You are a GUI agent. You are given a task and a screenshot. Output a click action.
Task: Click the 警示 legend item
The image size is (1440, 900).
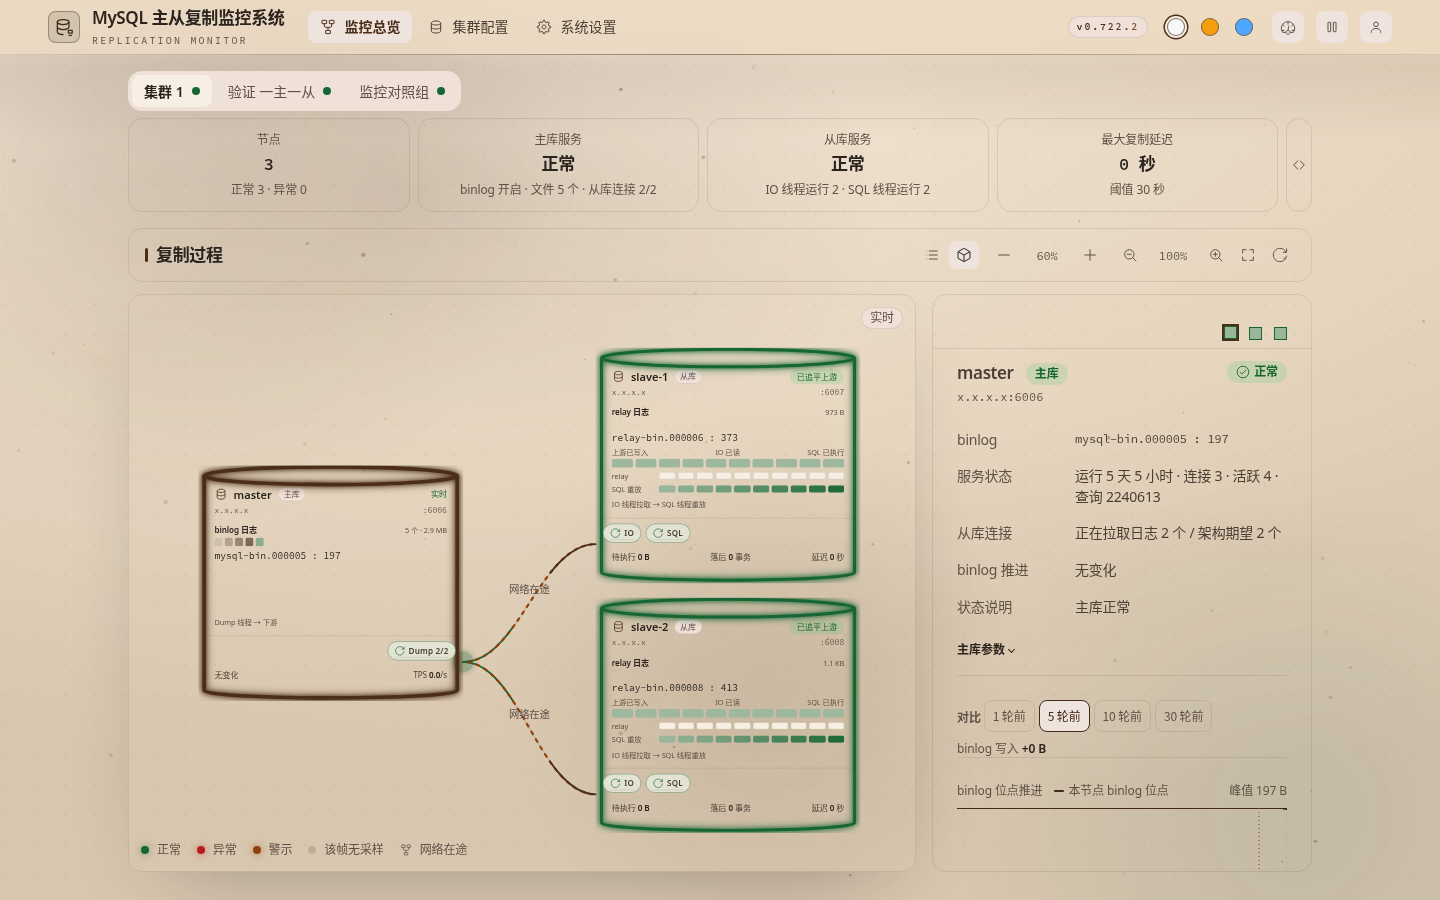(272, 849)
